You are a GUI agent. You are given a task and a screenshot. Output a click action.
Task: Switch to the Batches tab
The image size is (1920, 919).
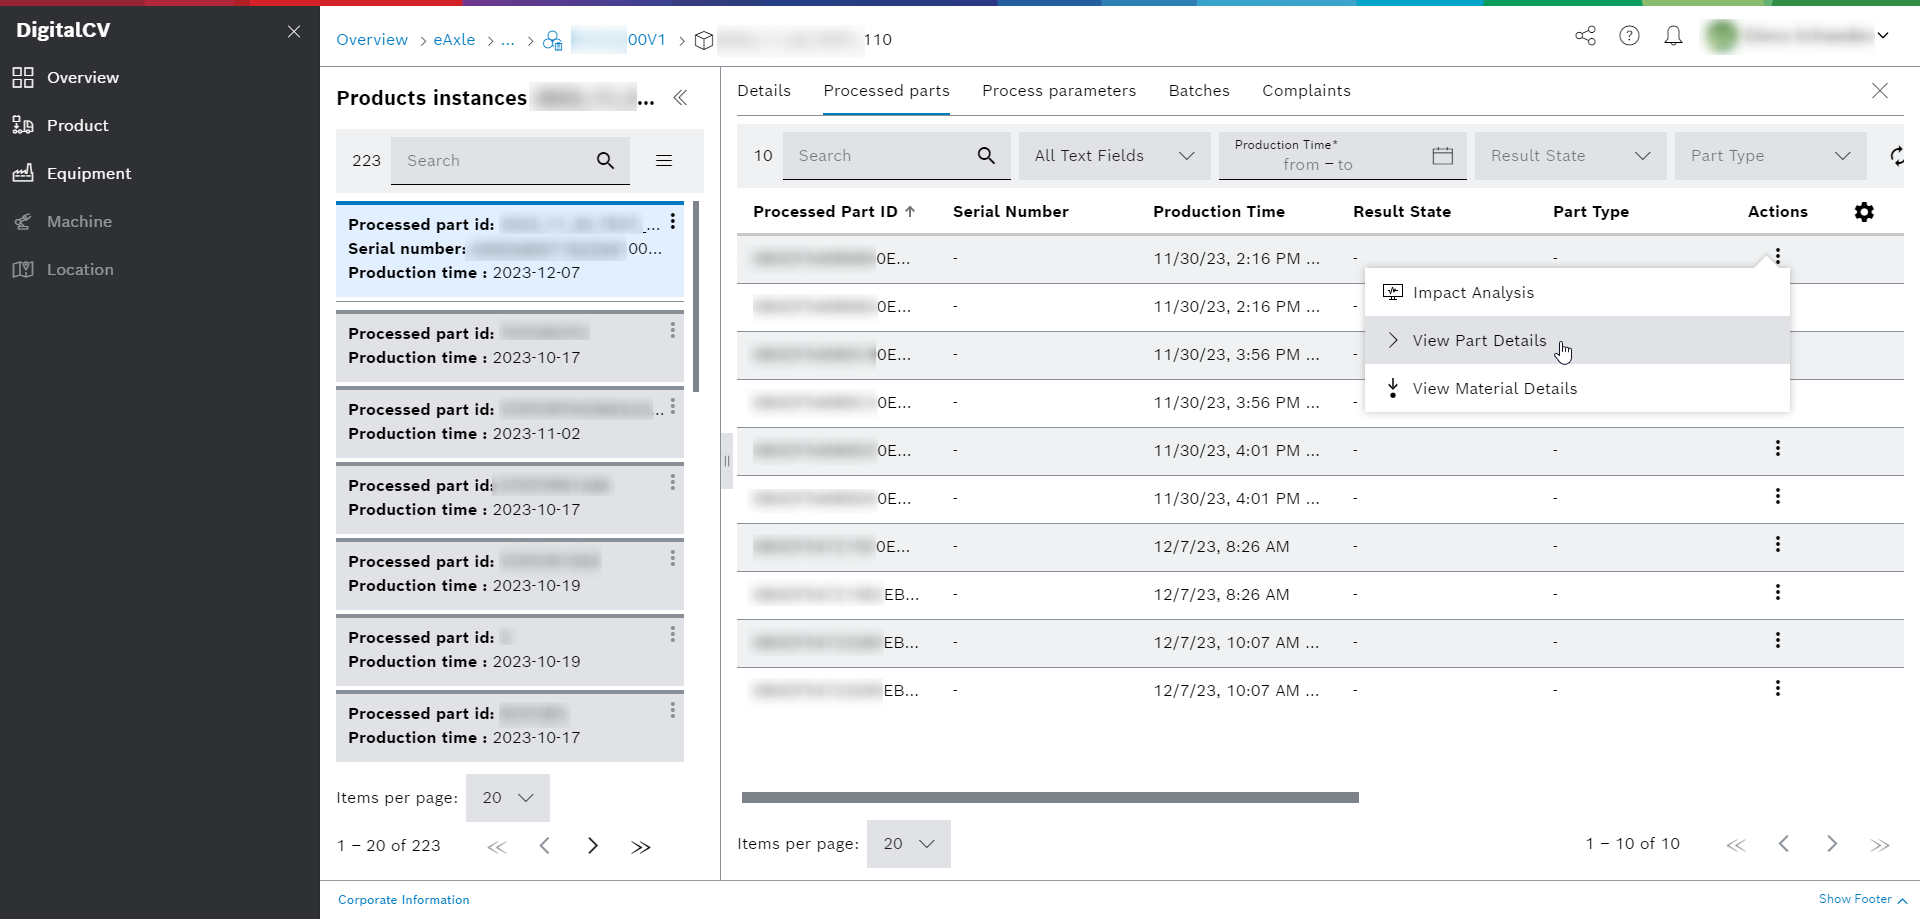[1199, 90]
